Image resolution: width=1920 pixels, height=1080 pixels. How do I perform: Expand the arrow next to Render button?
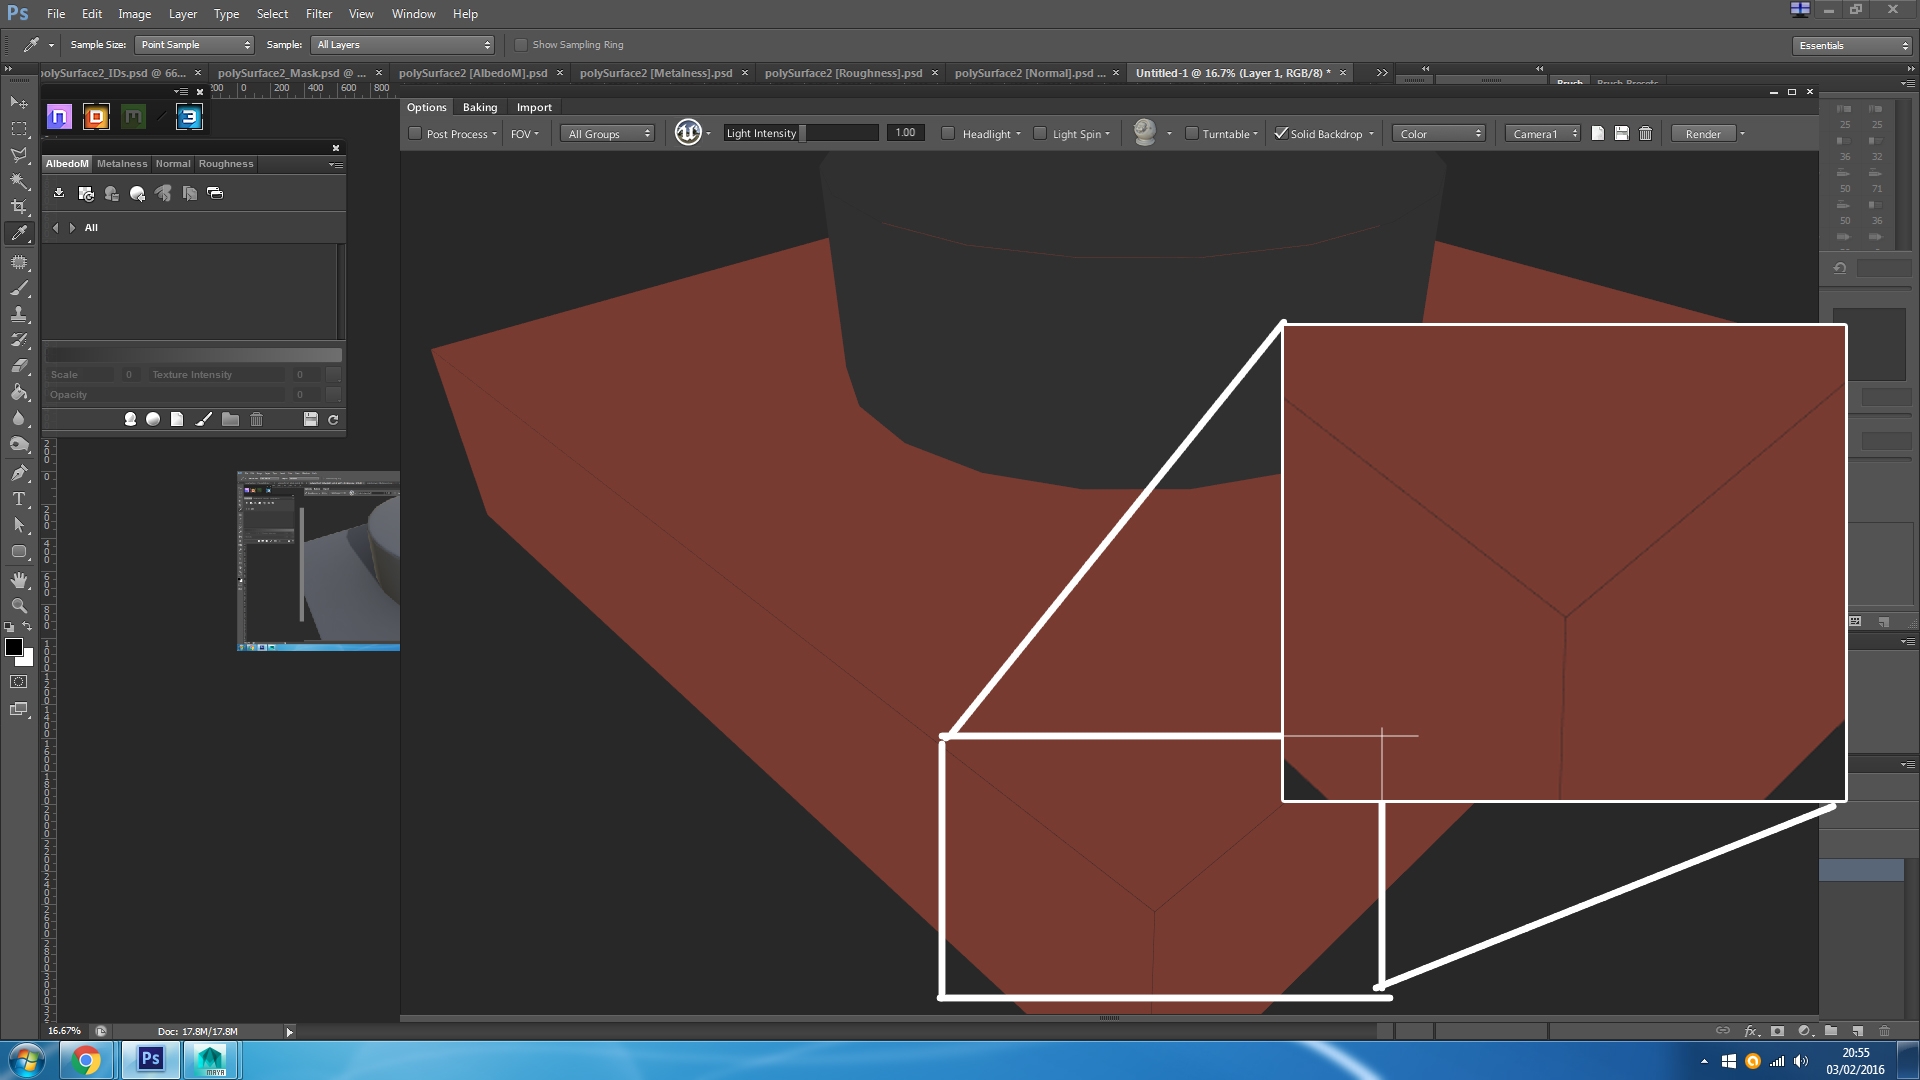point(1742,134)
